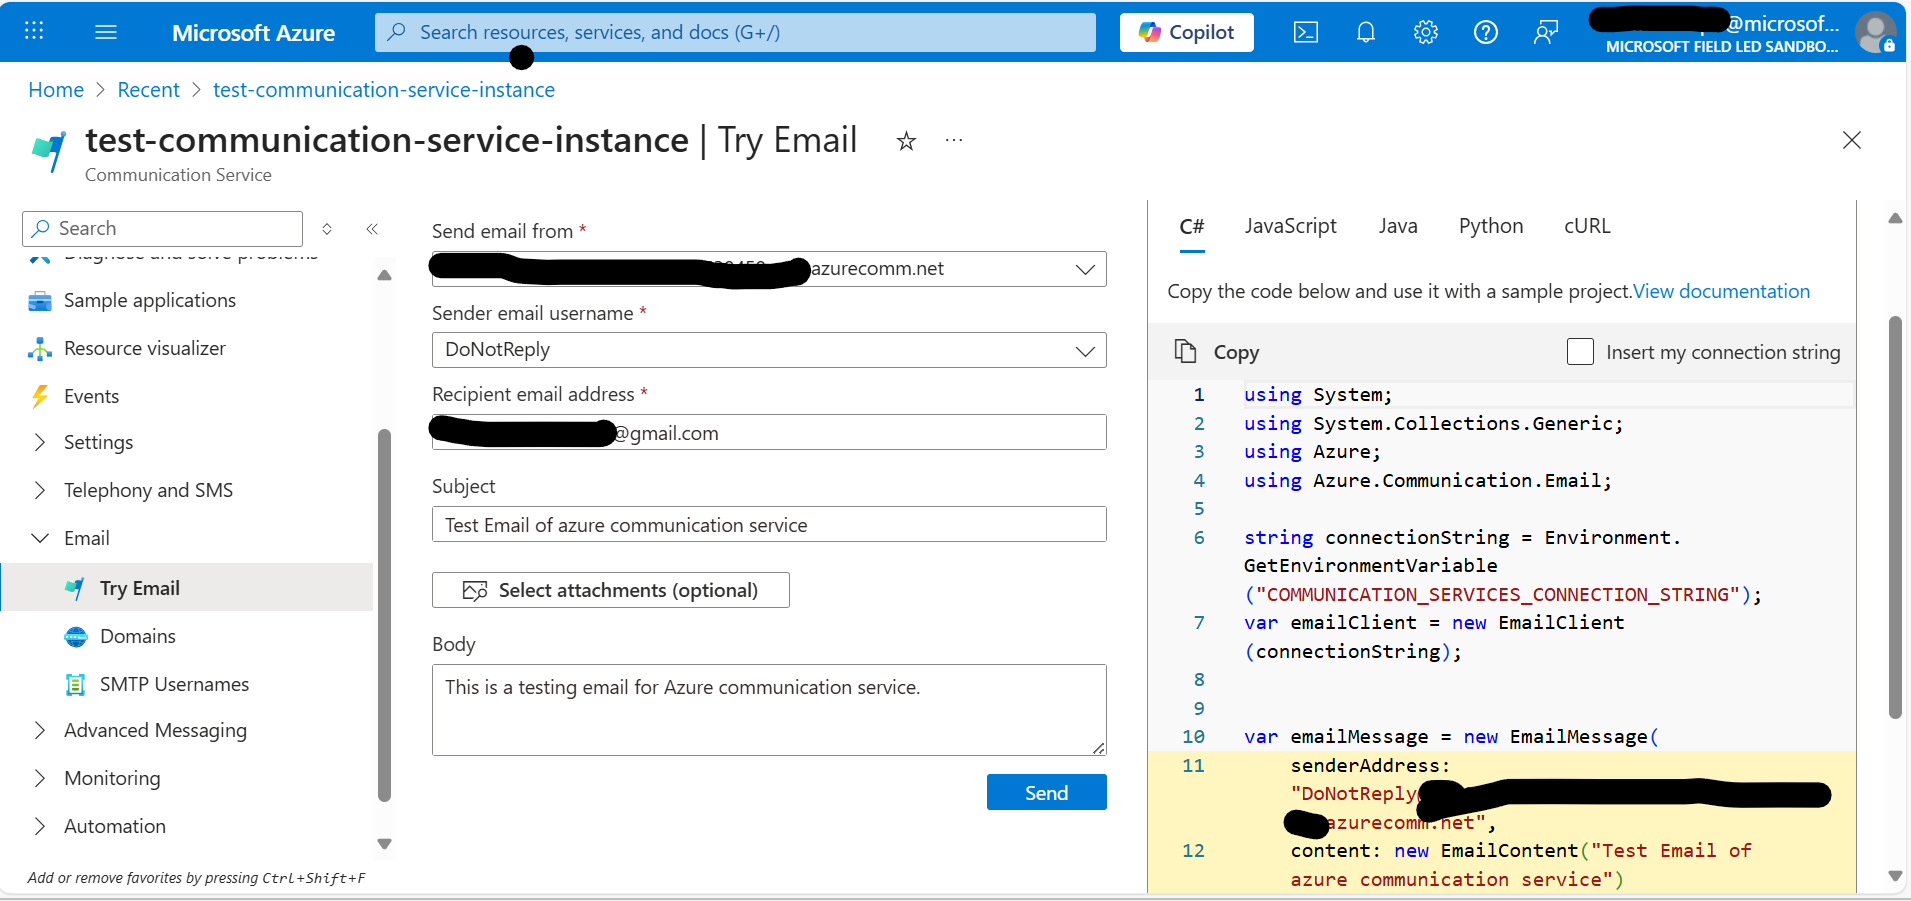The image size is (1911, 901).
Task: Open the Send email from dropdown
Action: tap(769, 269)
